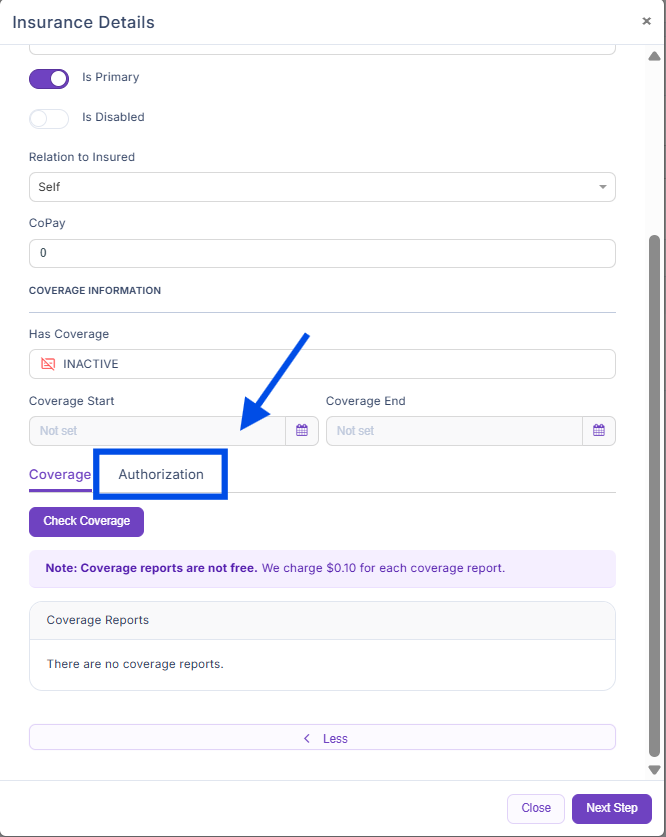Click the Coverage End date field
This screenshot has height=837, width=666.
click(454, 431)
